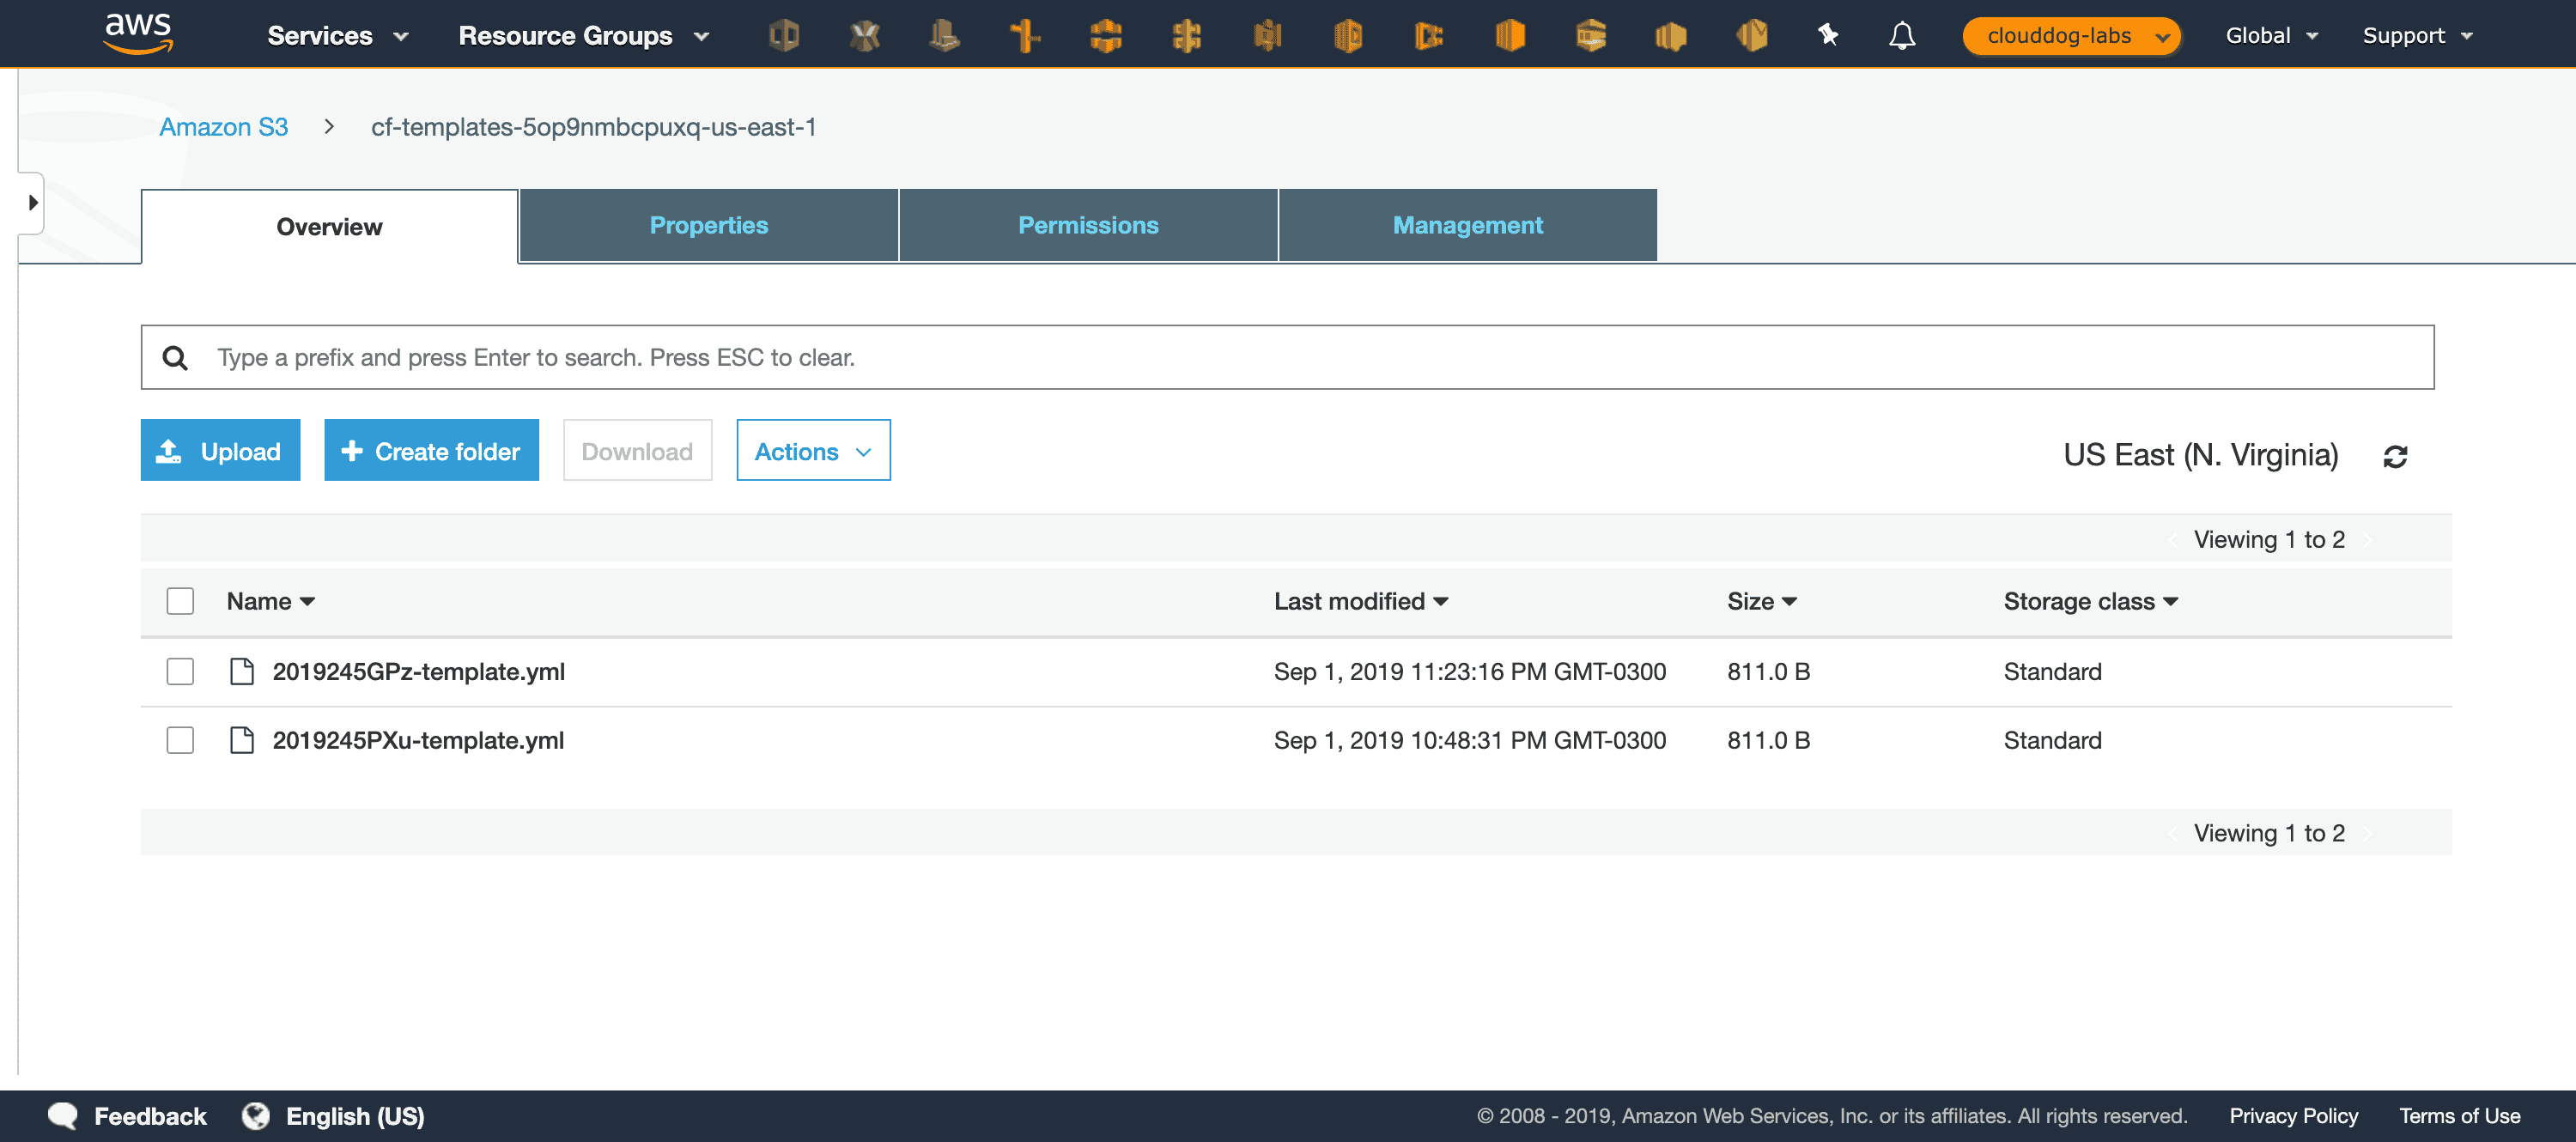Check the box for 2019245GPz-template.yml
This screenshot has height=1142, width=2576.
[x=180, y=671]
